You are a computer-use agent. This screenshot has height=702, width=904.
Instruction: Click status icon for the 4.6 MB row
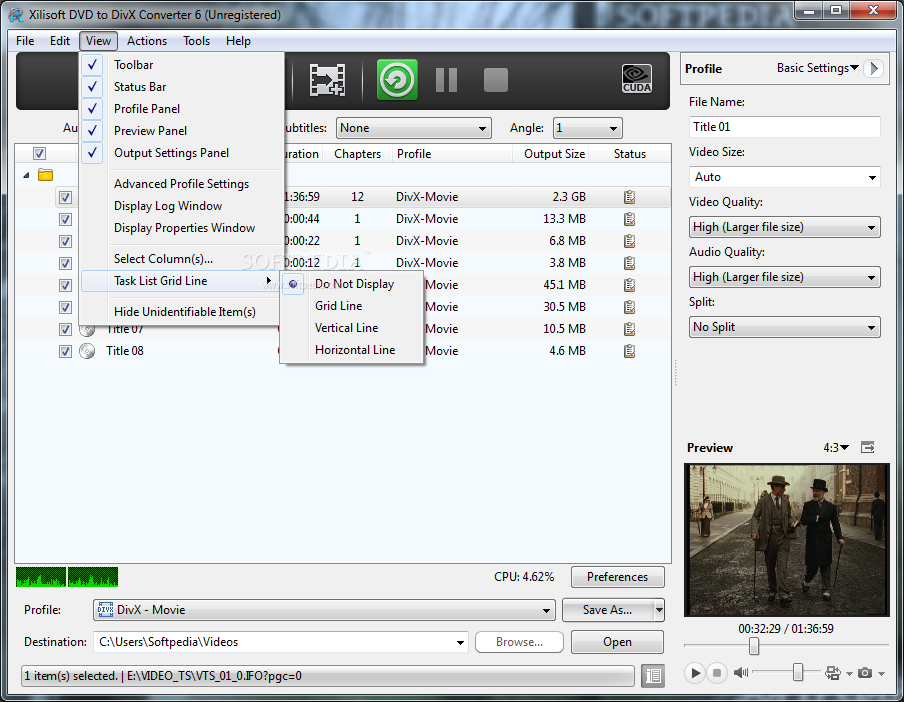click(x=630, y=351)
